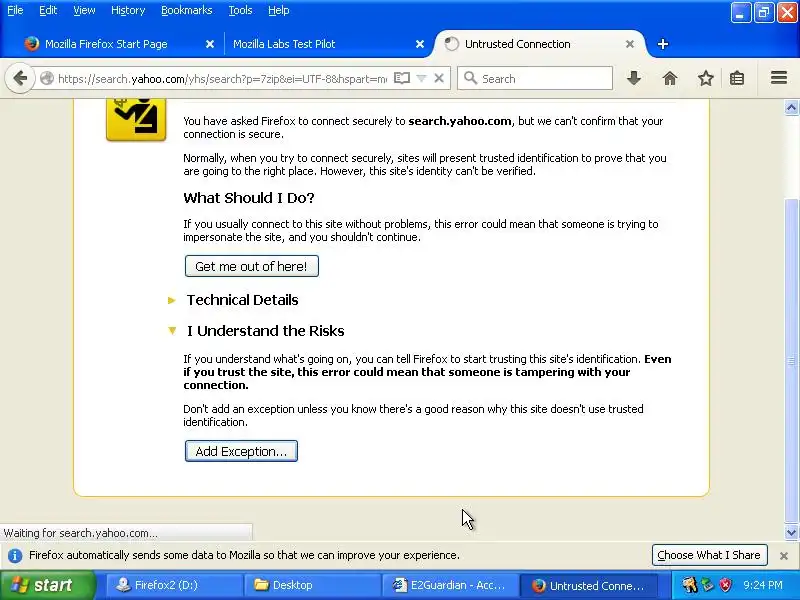Click the scrollbar down arrow
Image resolution: width=800 pixels, height=600 pixels.
791,533
